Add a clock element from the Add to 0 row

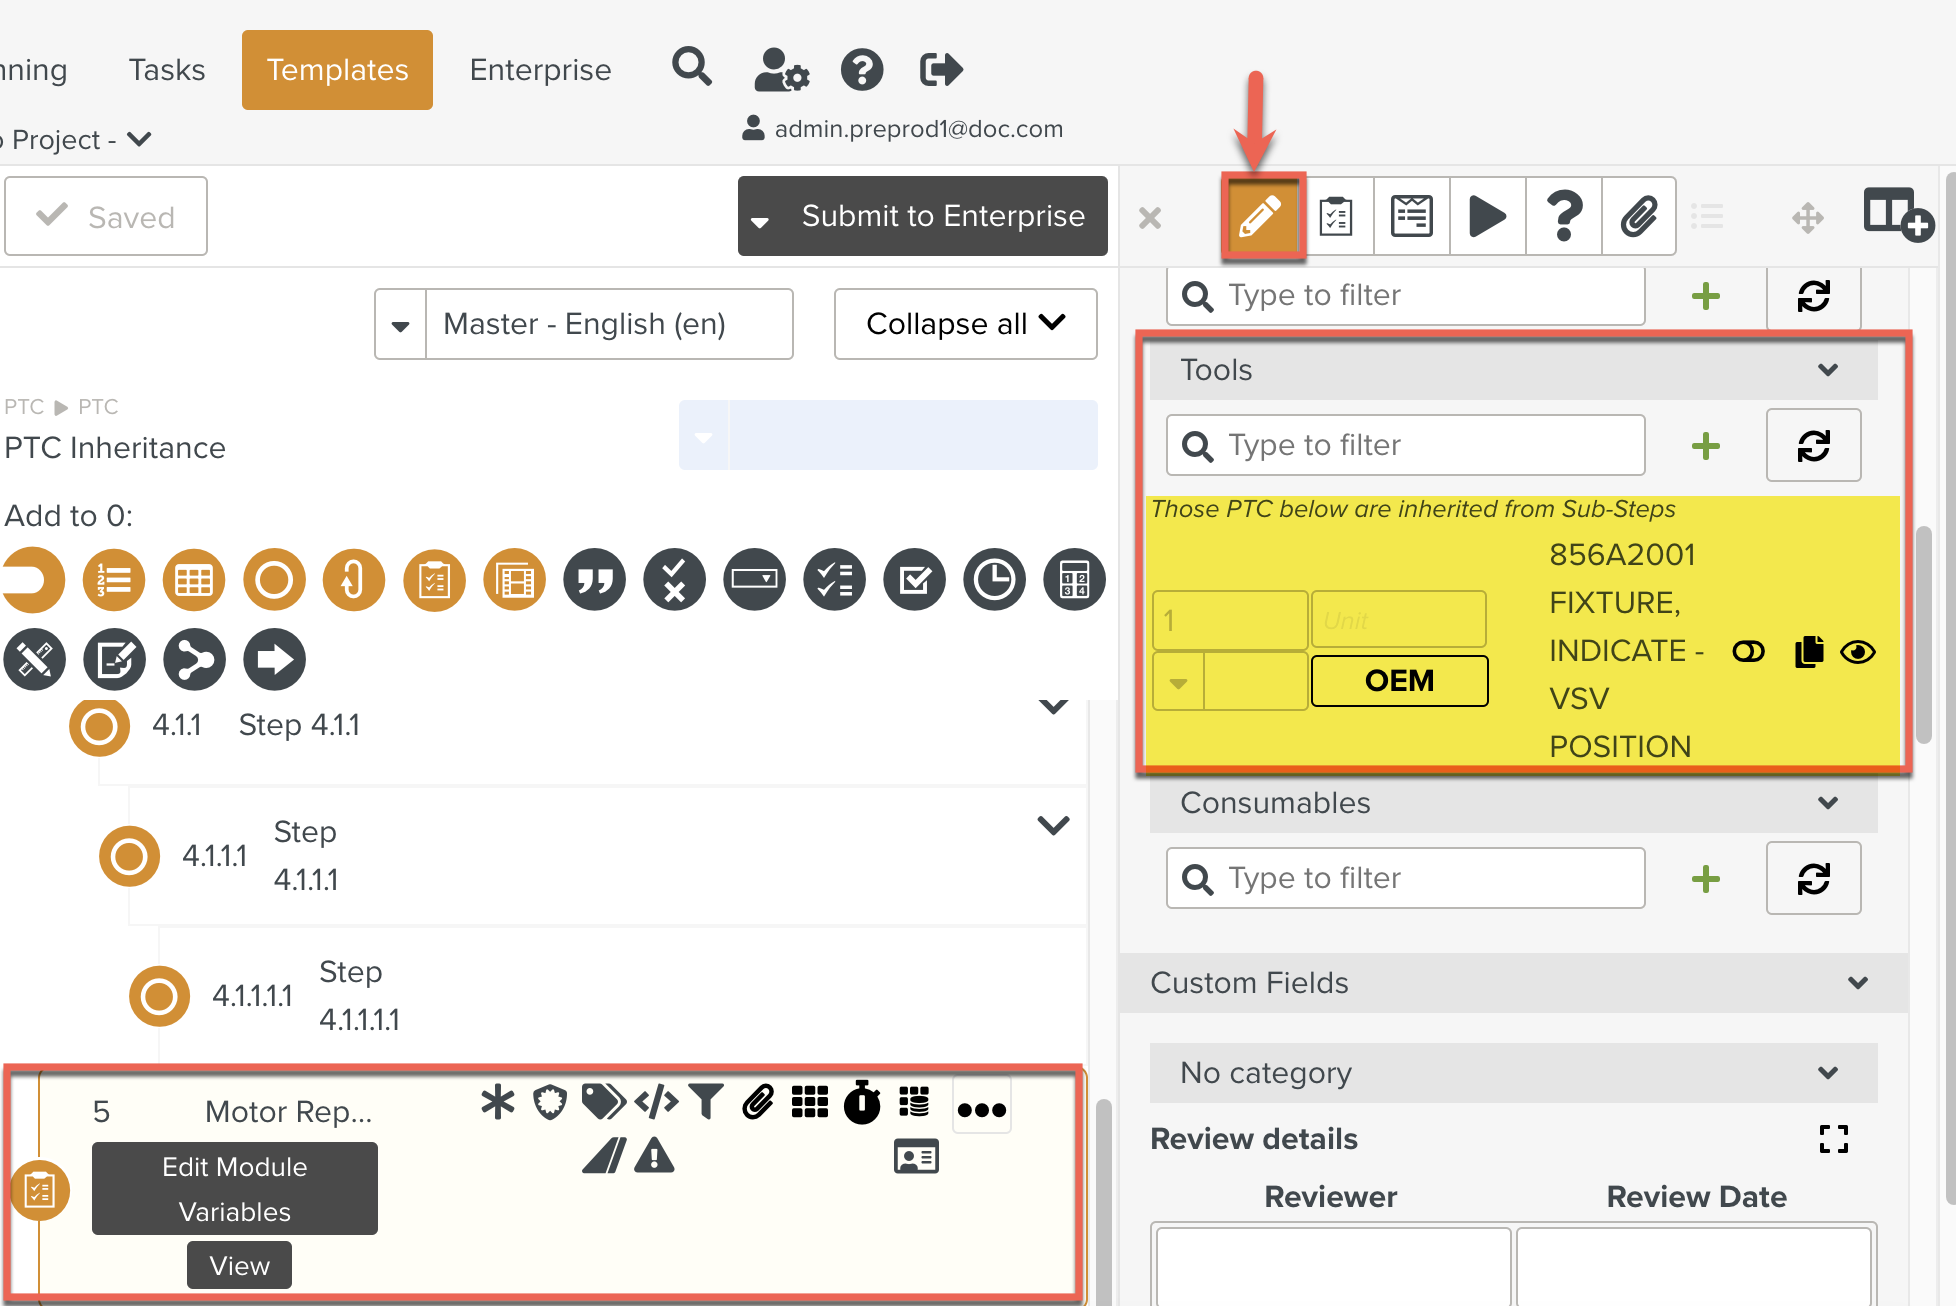pos(994,579)
